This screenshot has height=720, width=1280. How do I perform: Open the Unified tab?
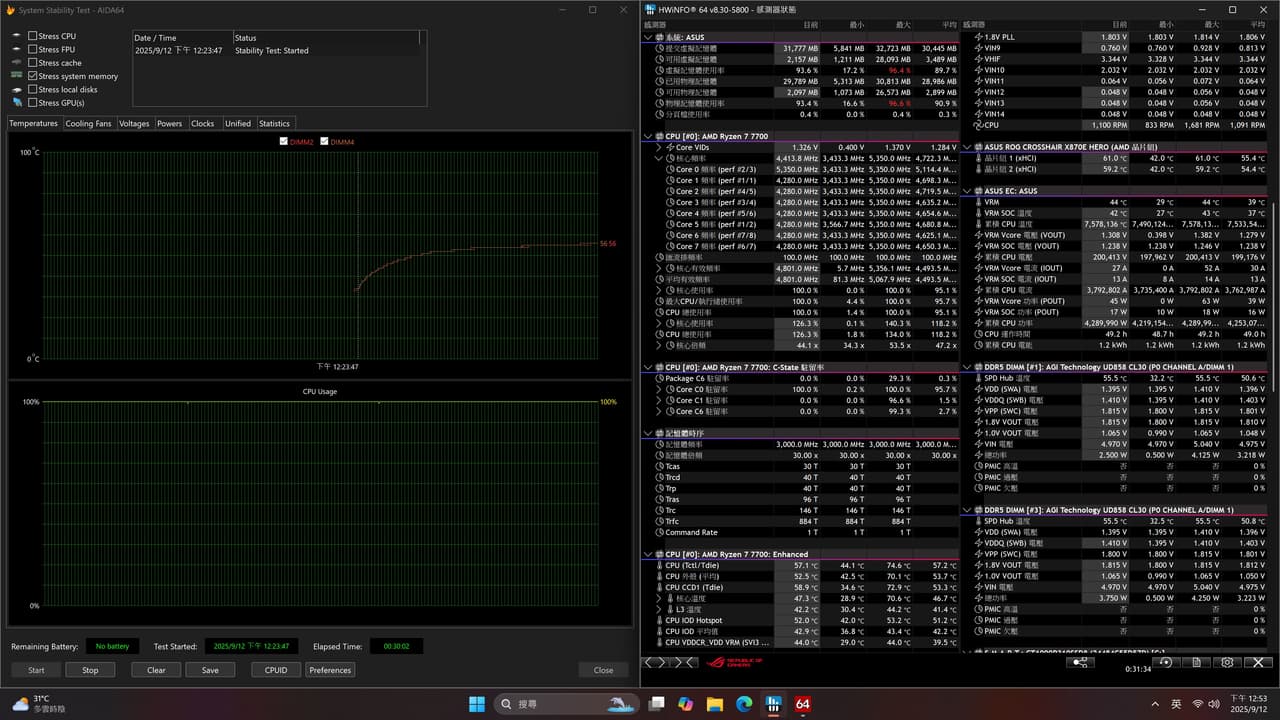point(238,124)
